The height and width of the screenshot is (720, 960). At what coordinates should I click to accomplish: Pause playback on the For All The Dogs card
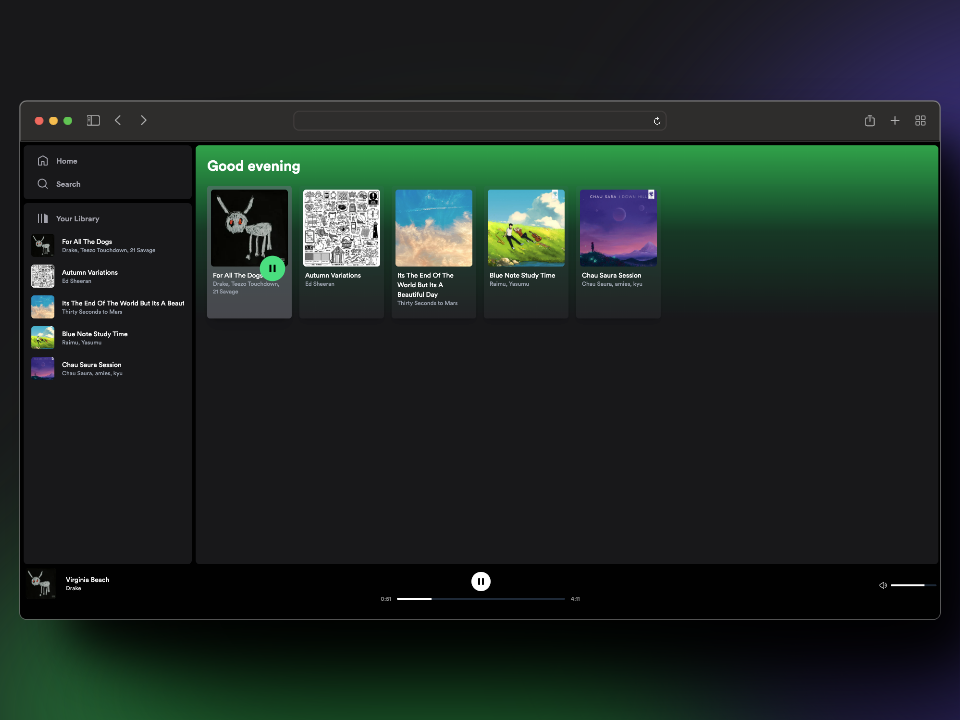click(x=272, y=268)
